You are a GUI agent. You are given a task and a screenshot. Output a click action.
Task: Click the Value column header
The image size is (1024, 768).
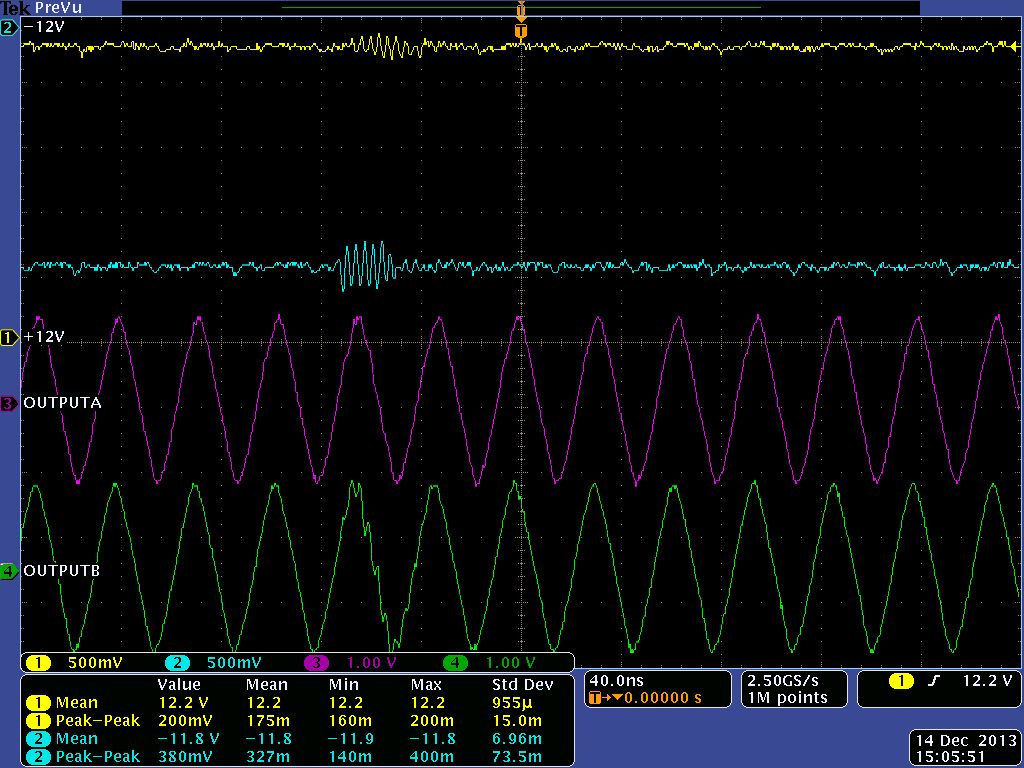179,684
